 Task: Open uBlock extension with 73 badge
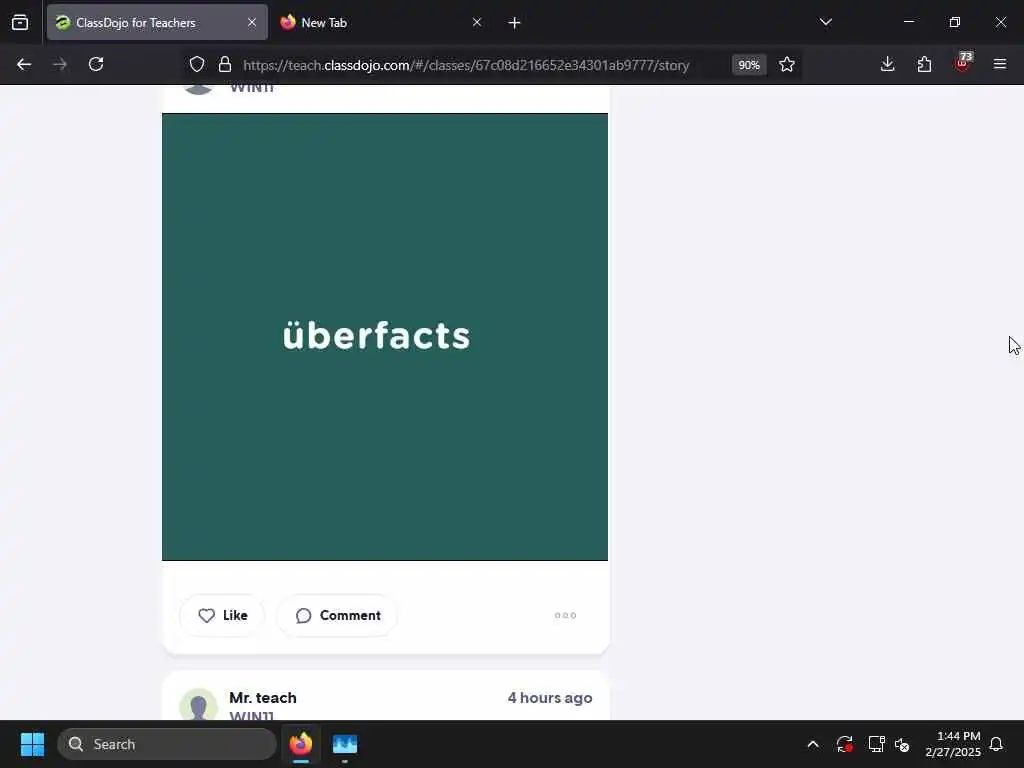tap(963, 63)
